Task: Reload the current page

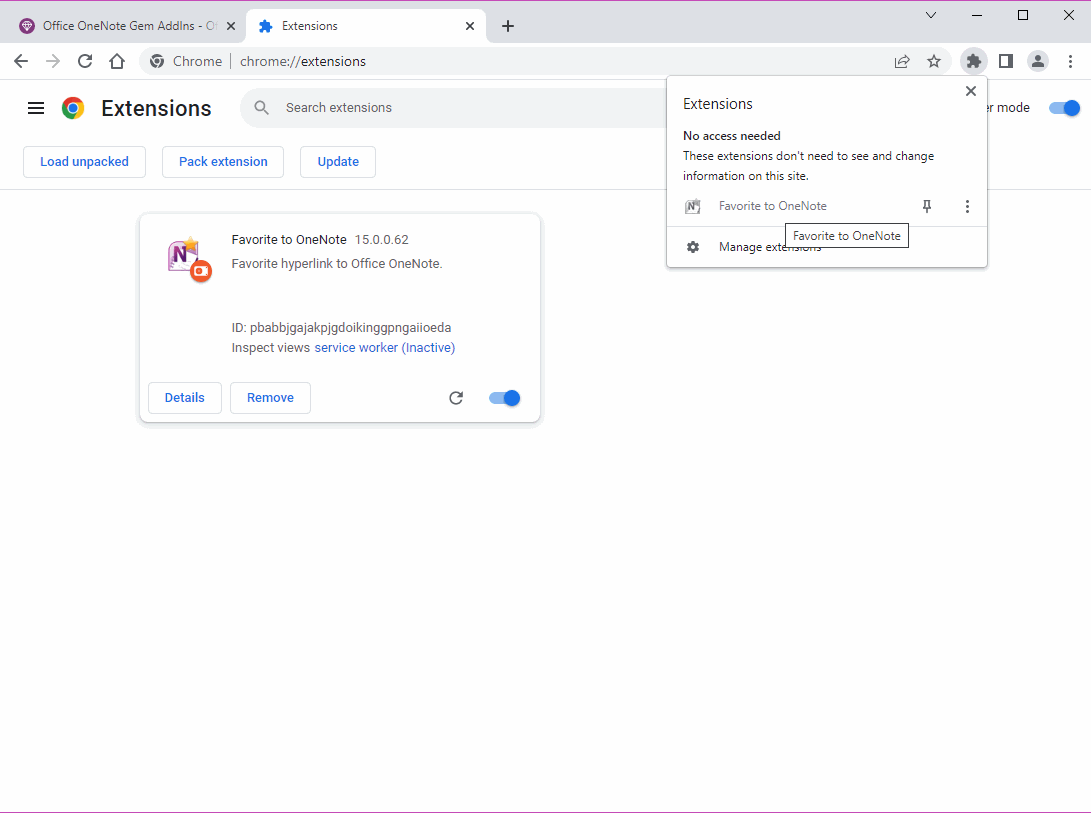Action: (85, 61)
